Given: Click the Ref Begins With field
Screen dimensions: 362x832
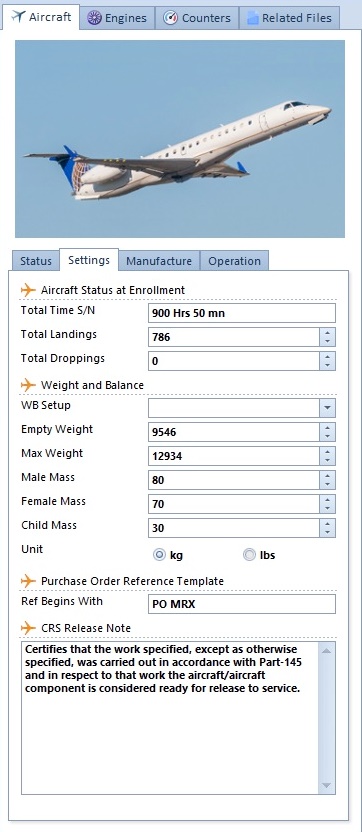Looking at the screenshot, I should (242, 604).
